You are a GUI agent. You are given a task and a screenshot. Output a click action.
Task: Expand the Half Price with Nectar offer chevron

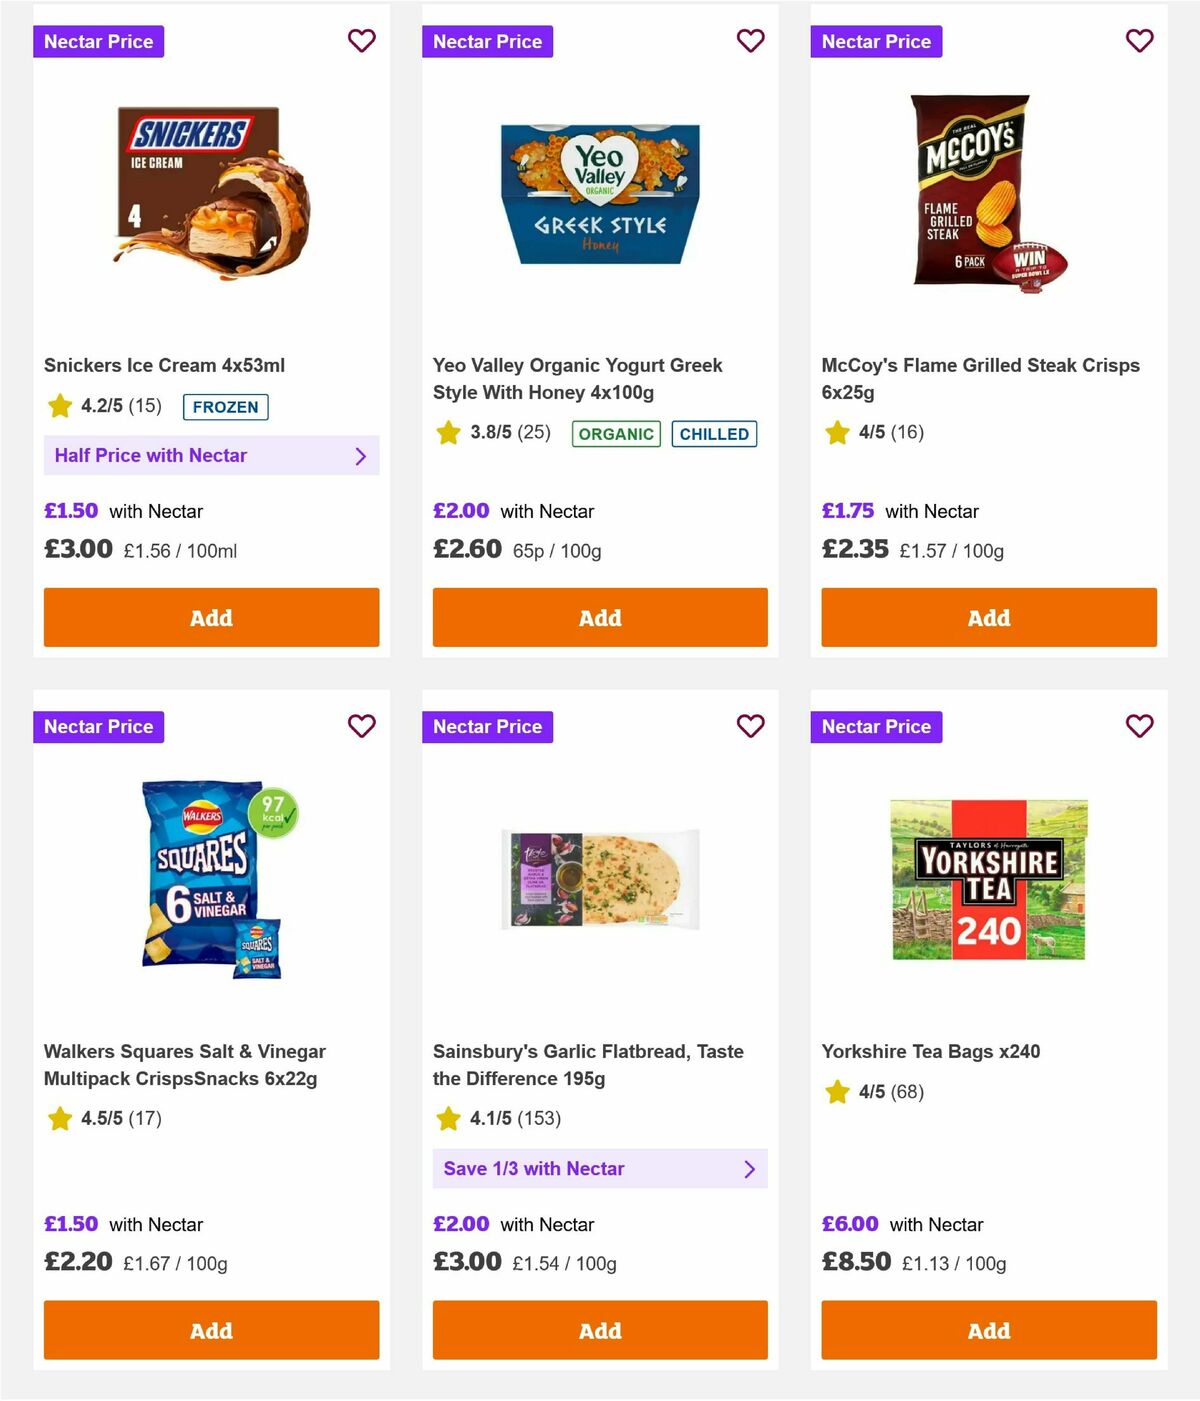361,455
